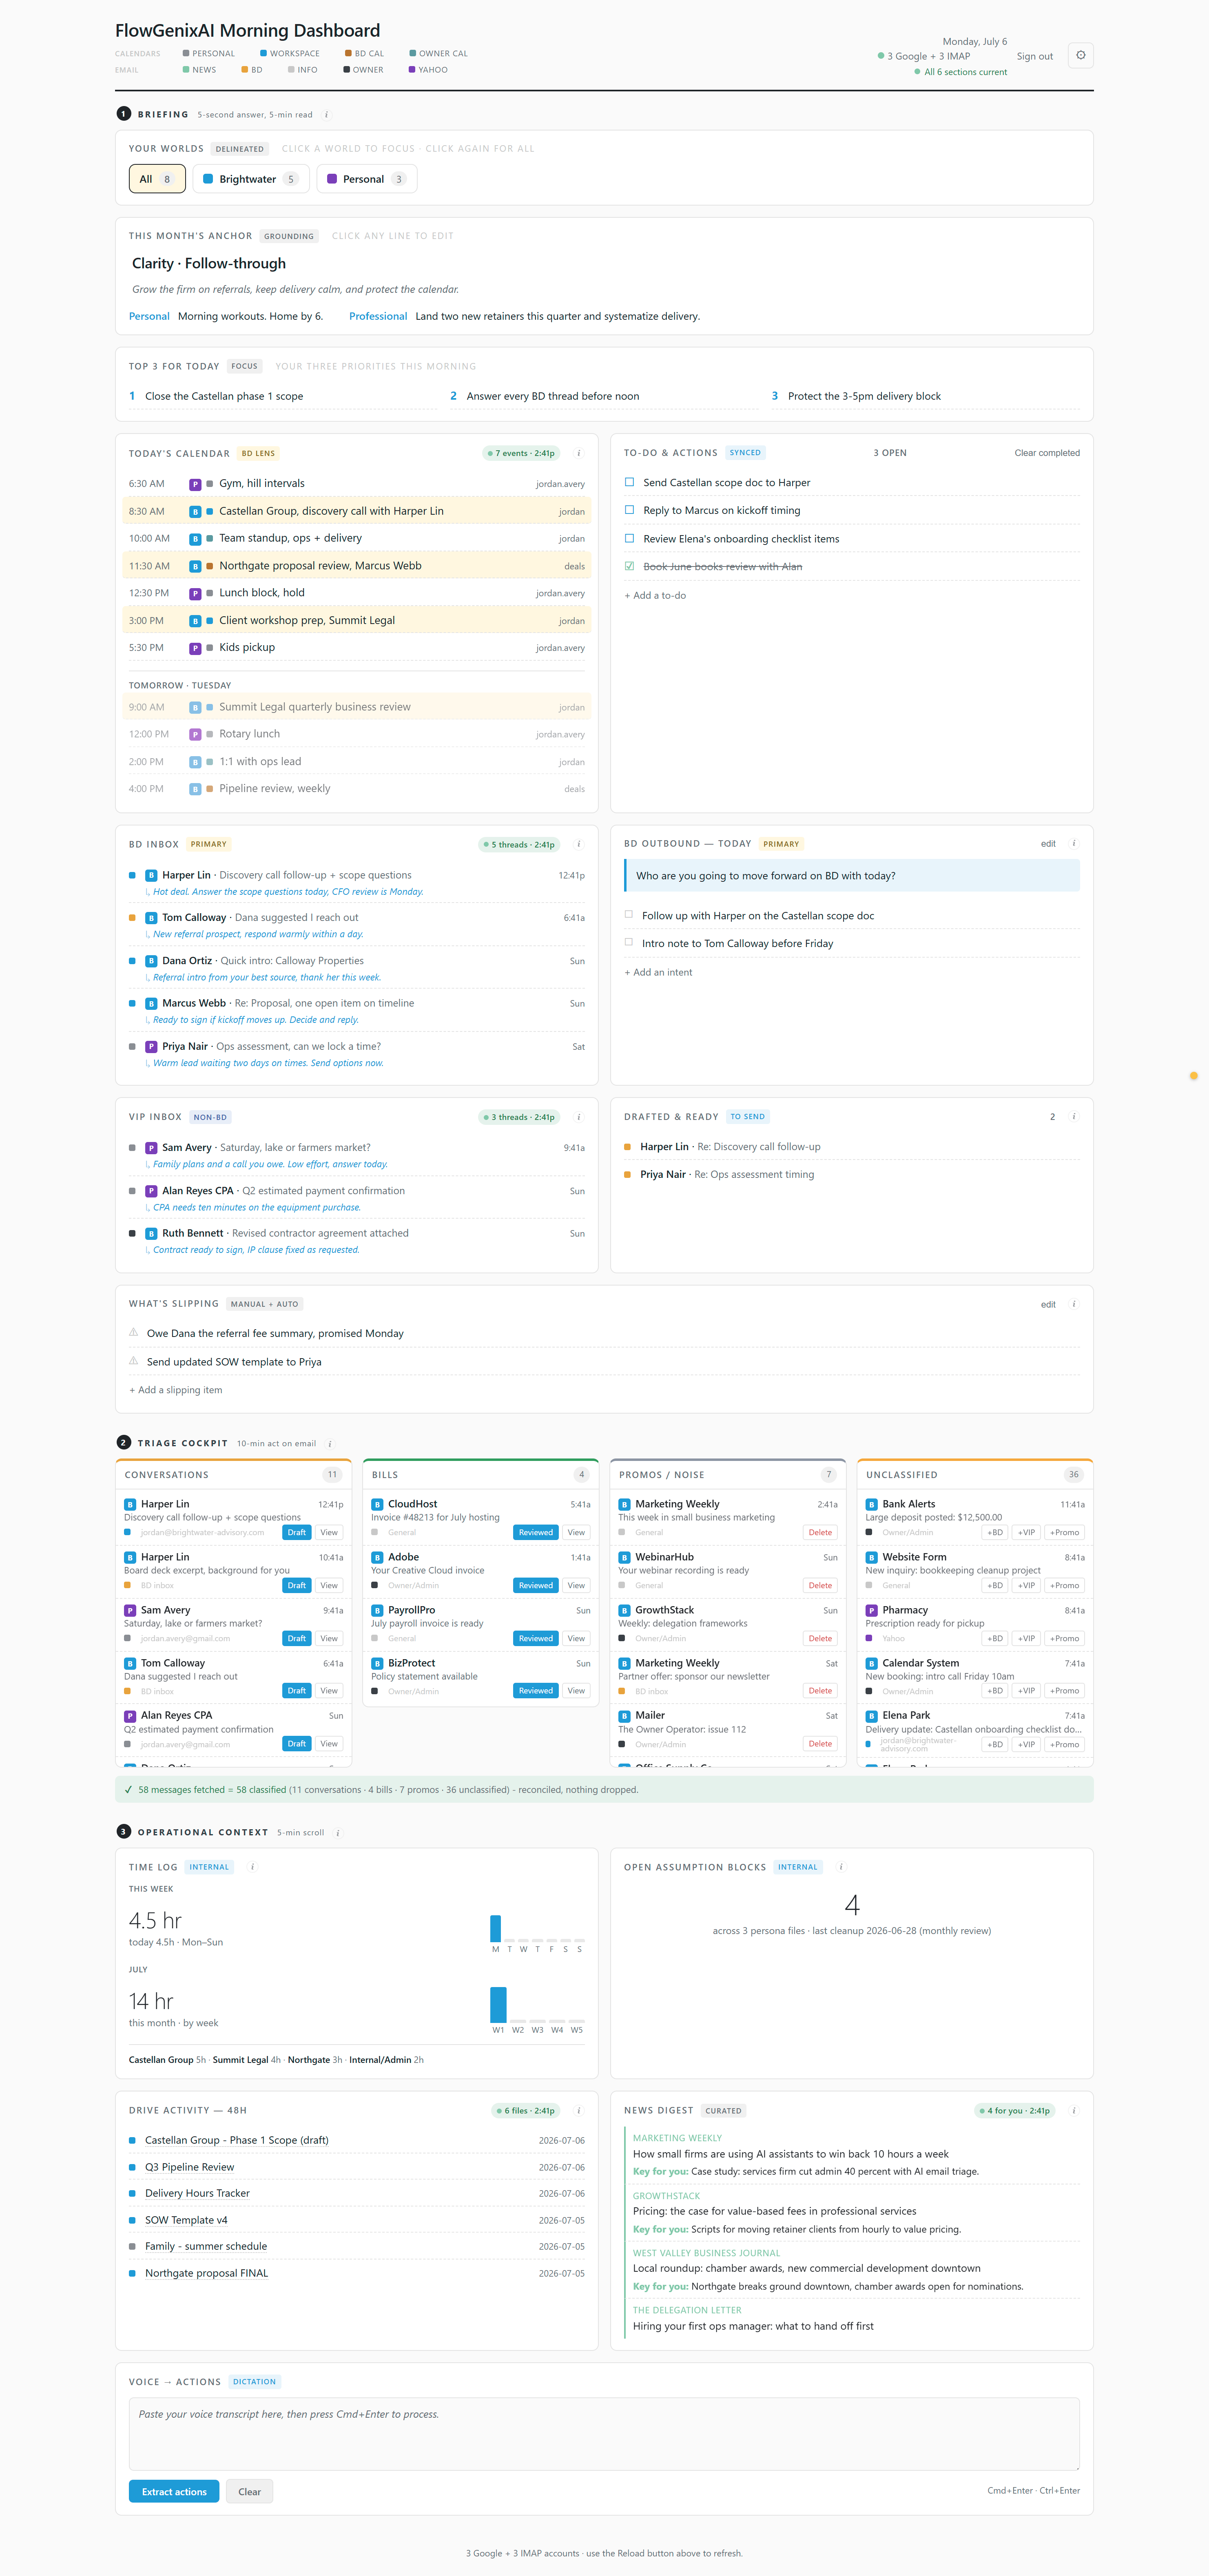
Task: Click the W1 bar in the July time chart
Action: 498,2004
